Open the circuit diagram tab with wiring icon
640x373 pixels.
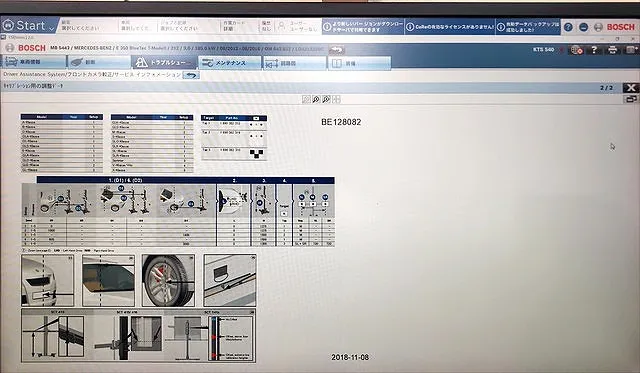point(294,63)
